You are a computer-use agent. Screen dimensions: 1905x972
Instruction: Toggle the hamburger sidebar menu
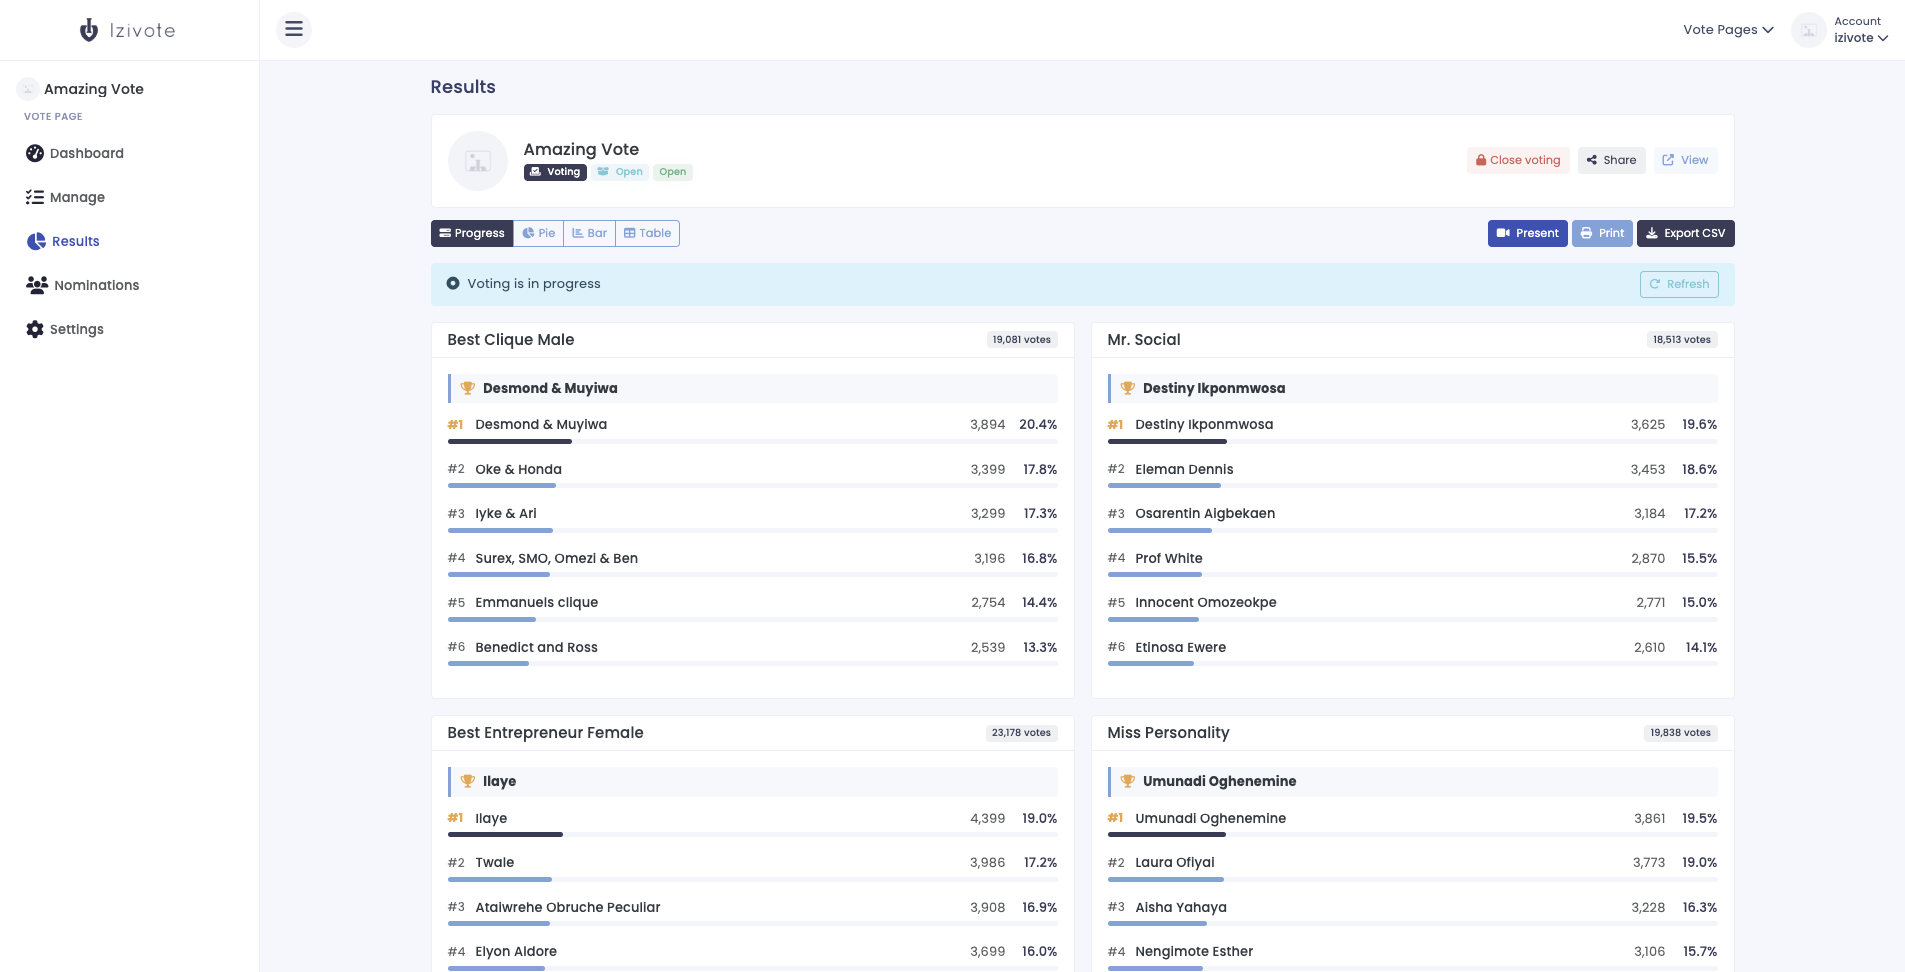294,29
